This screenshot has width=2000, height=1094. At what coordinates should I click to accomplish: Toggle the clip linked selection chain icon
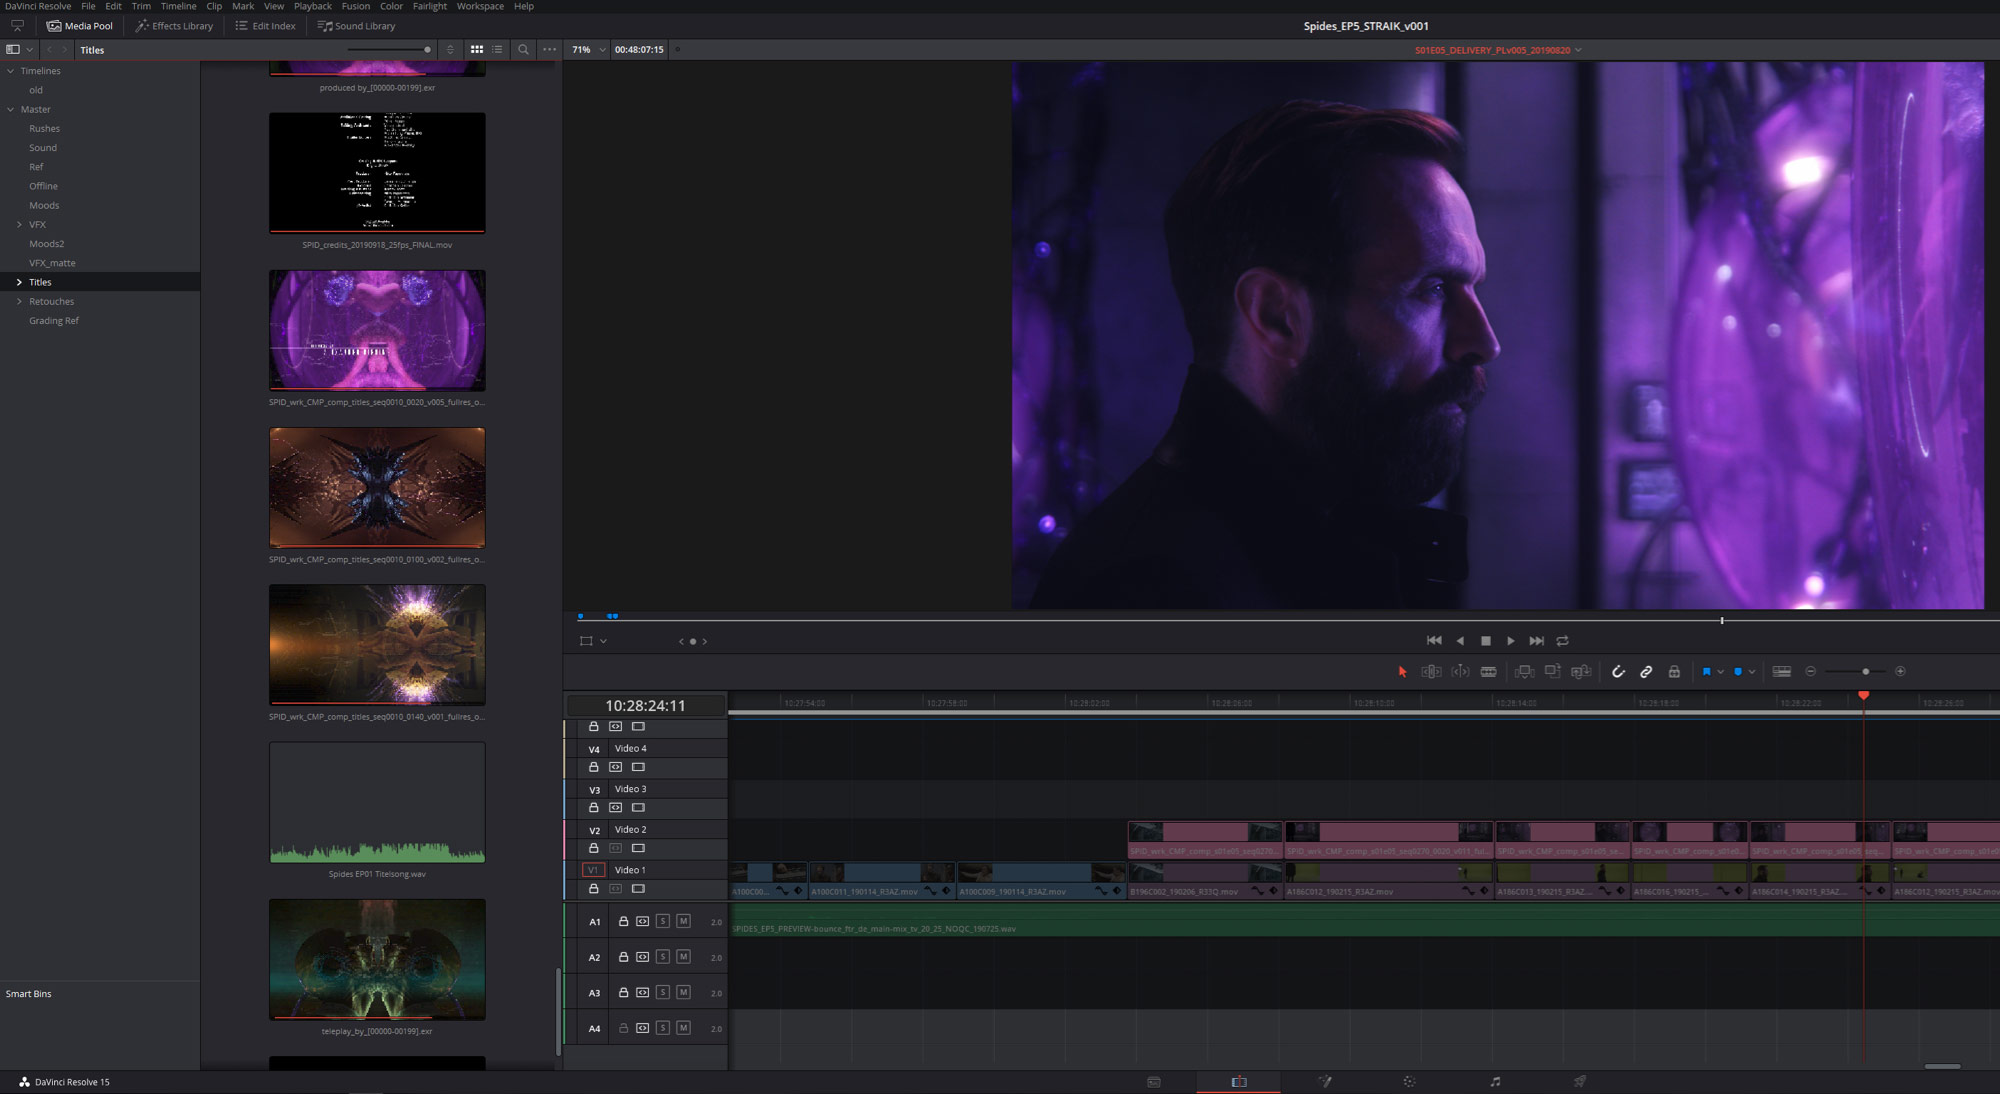(x=1646, y=672)
